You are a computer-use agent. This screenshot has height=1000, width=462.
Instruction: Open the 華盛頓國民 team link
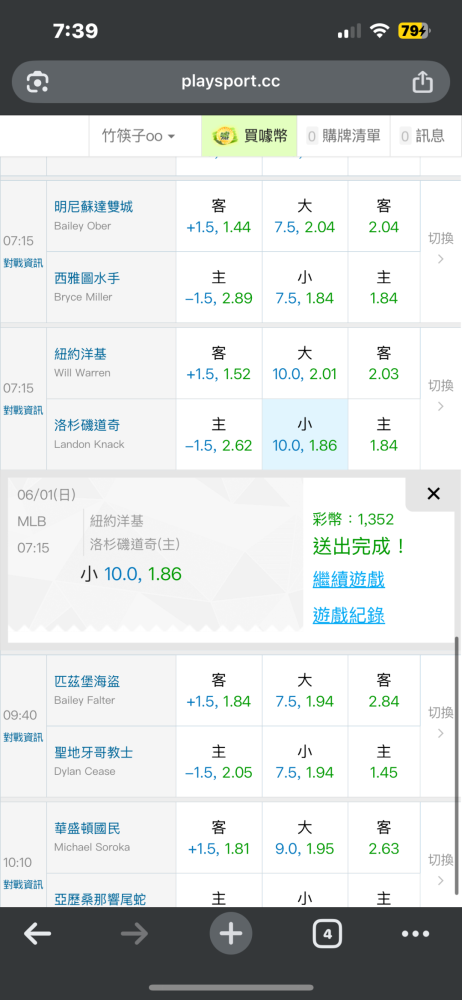(x=87, y=828)
